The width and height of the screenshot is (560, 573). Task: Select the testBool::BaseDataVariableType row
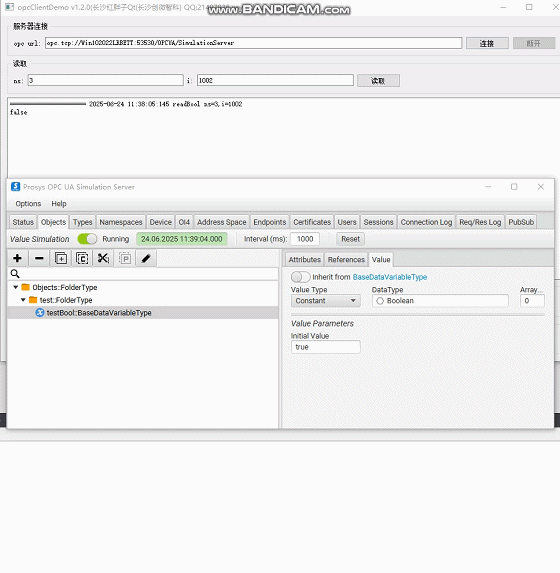143,313
